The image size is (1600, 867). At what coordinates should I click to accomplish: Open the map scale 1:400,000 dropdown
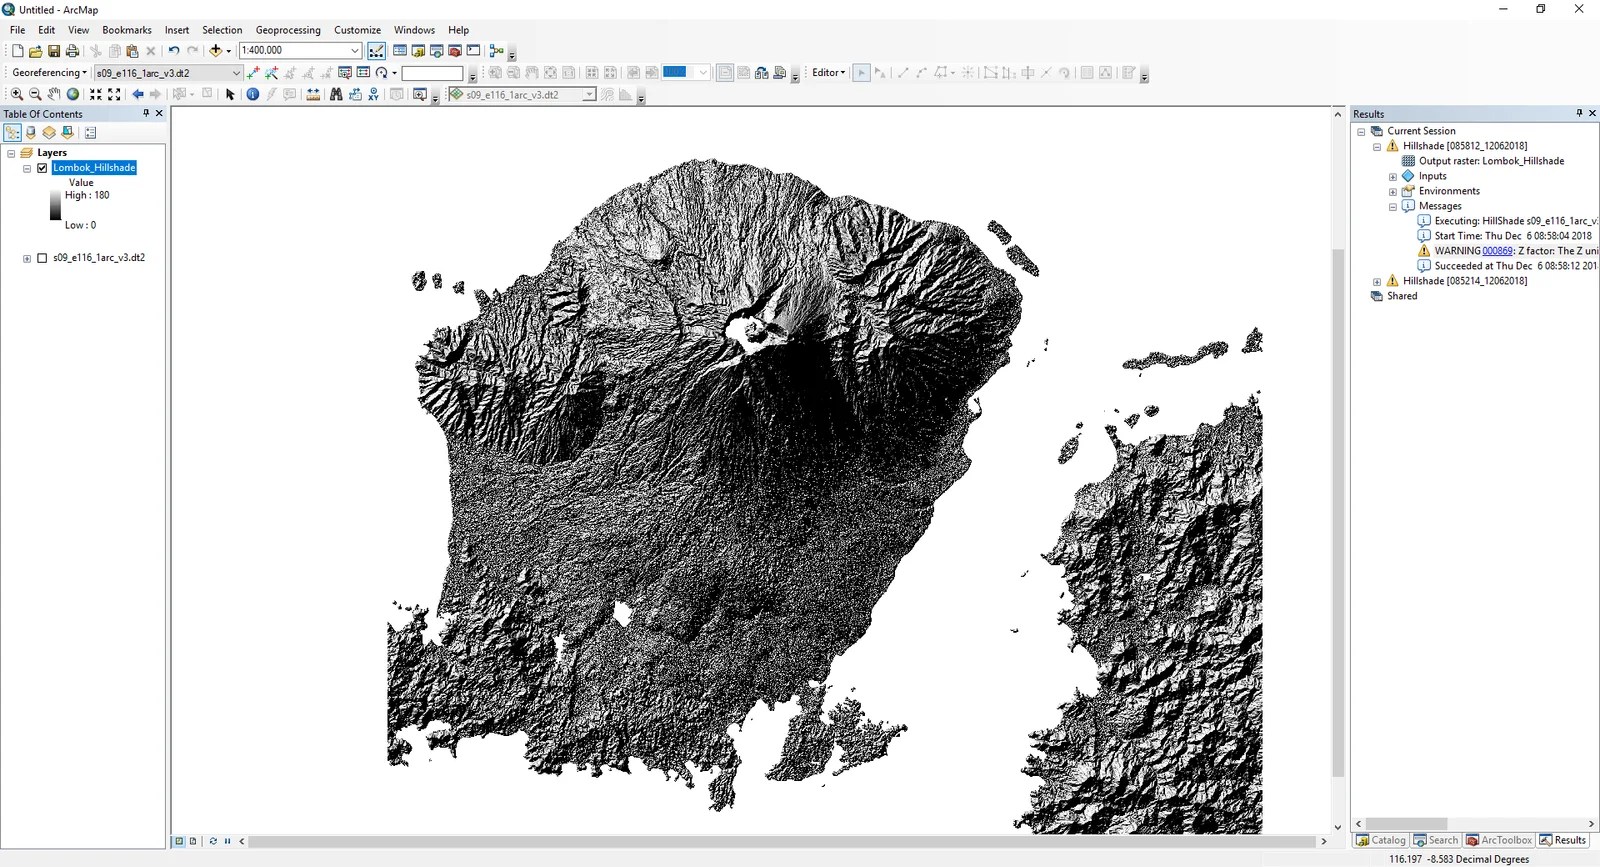(354, 50)
